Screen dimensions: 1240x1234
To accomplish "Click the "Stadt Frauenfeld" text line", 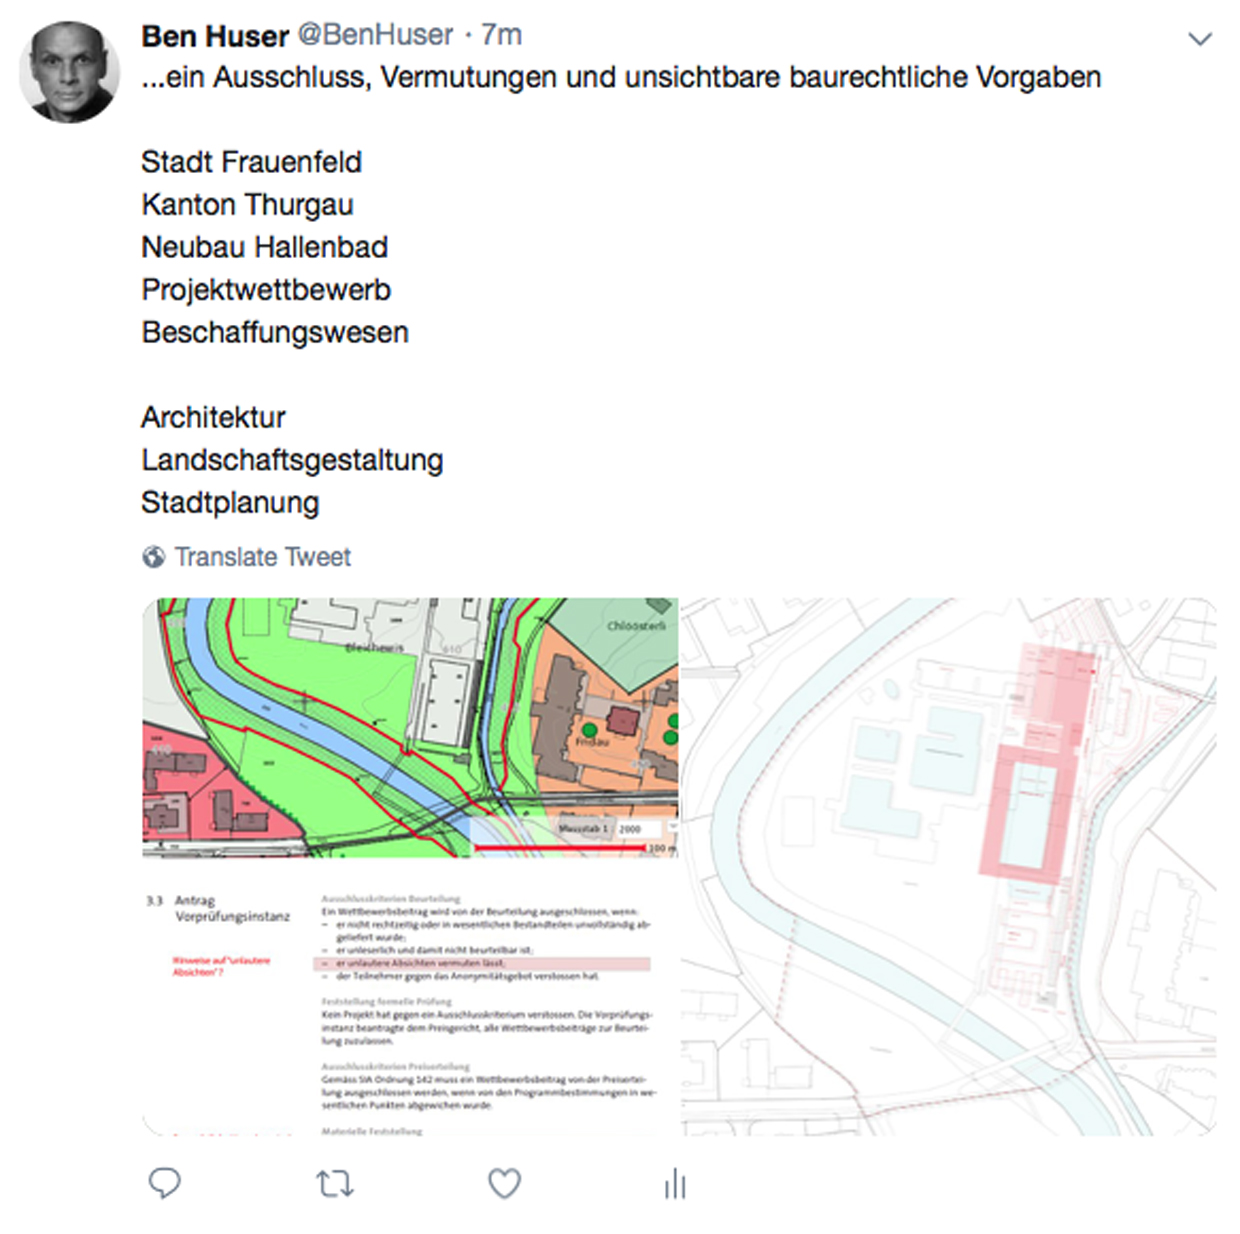I will (x=251, y=162).
